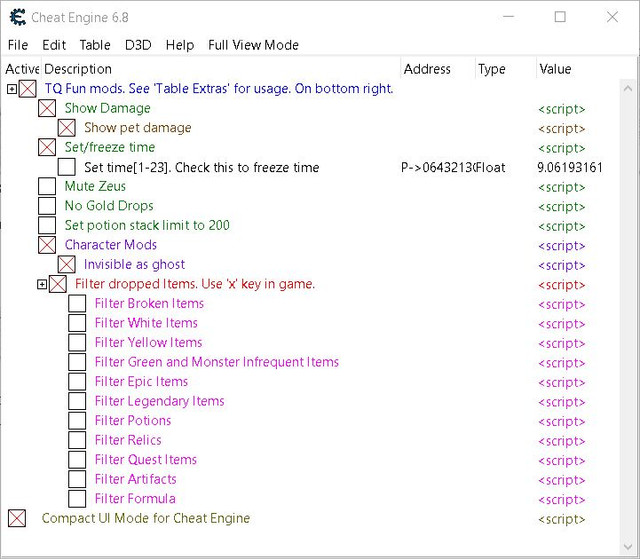Click <script> value of Show Damage row
This screenshot has width=640, height=559.
pyautogui.click(x=562, y=109)
